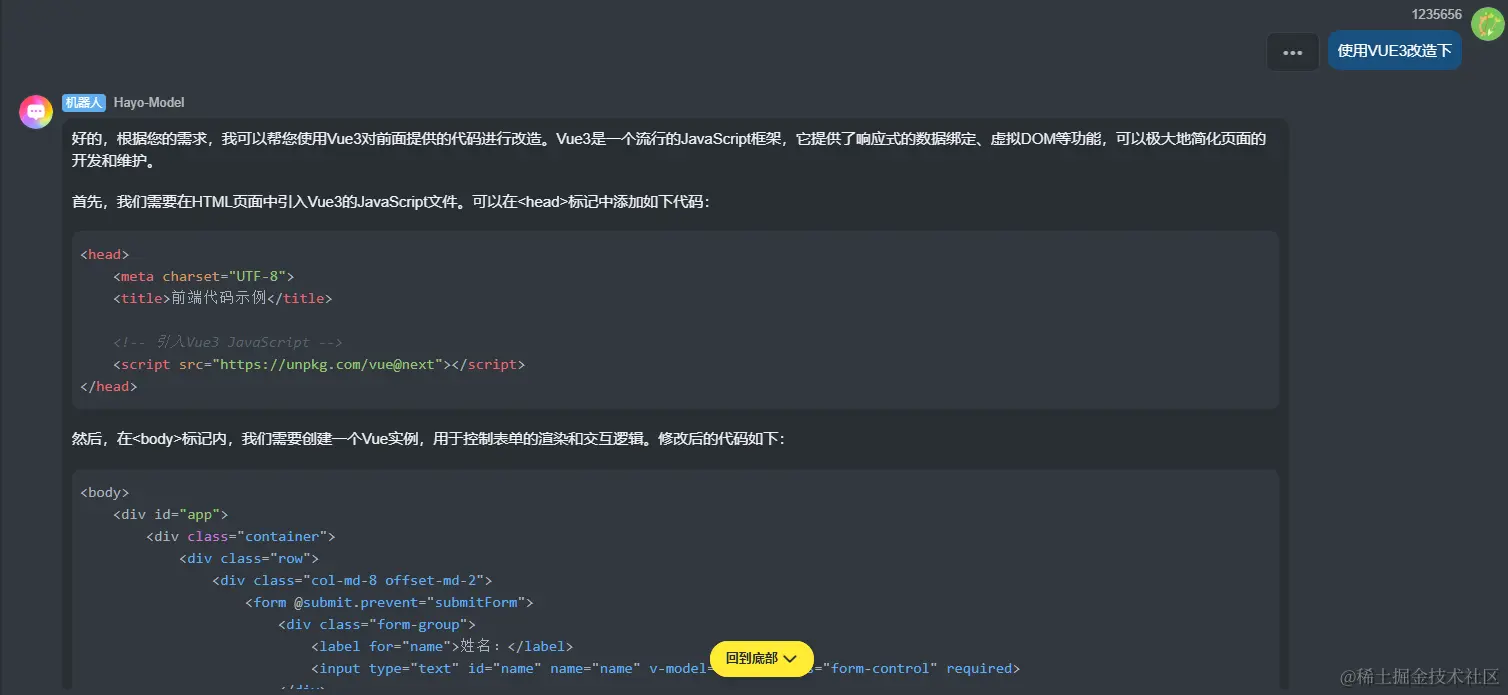This screenshot has height=695, width=1508.
Task: Click the closing </head> tag line
Action: [109, 386]
